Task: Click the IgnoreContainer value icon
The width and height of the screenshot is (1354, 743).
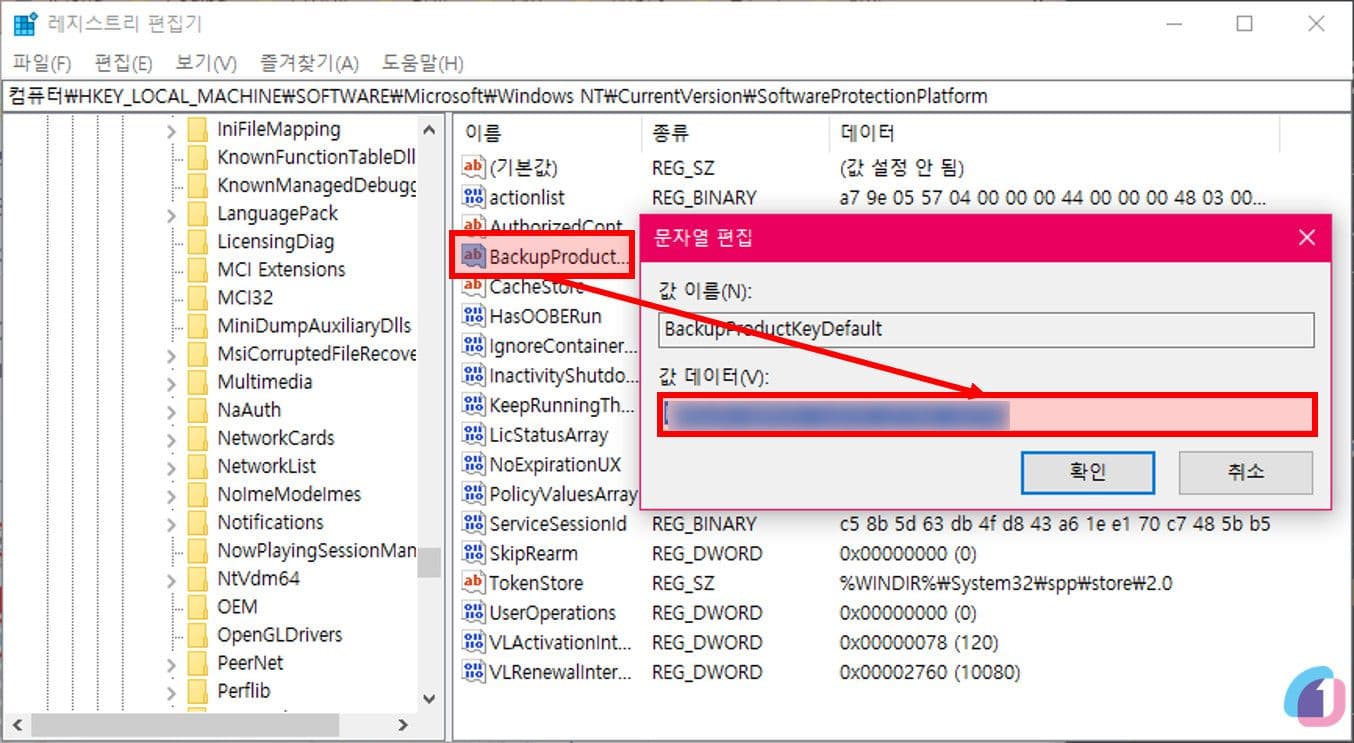Action: point(473,346)
